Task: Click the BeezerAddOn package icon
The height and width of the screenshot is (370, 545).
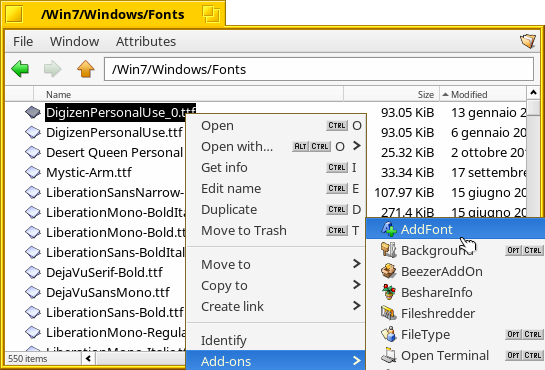Action: pyautogui.click(x=389, y=271)
